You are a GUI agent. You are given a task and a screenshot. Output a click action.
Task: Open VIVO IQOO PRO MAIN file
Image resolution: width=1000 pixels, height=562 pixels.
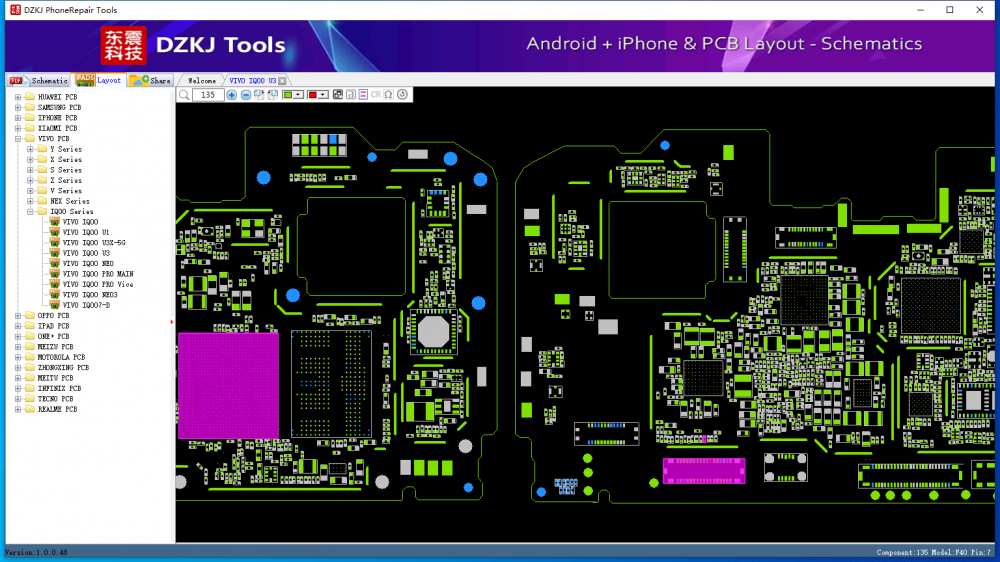98,274
